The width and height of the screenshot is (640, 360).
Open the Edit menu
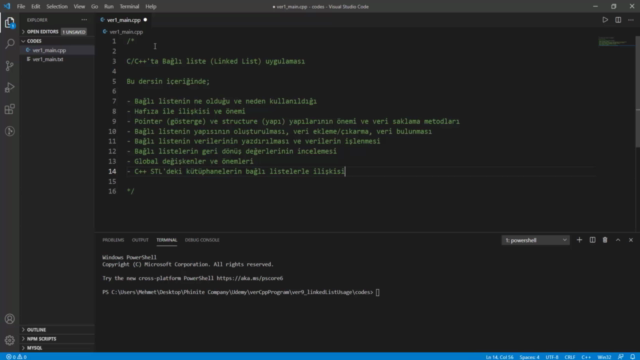[36, 7]
